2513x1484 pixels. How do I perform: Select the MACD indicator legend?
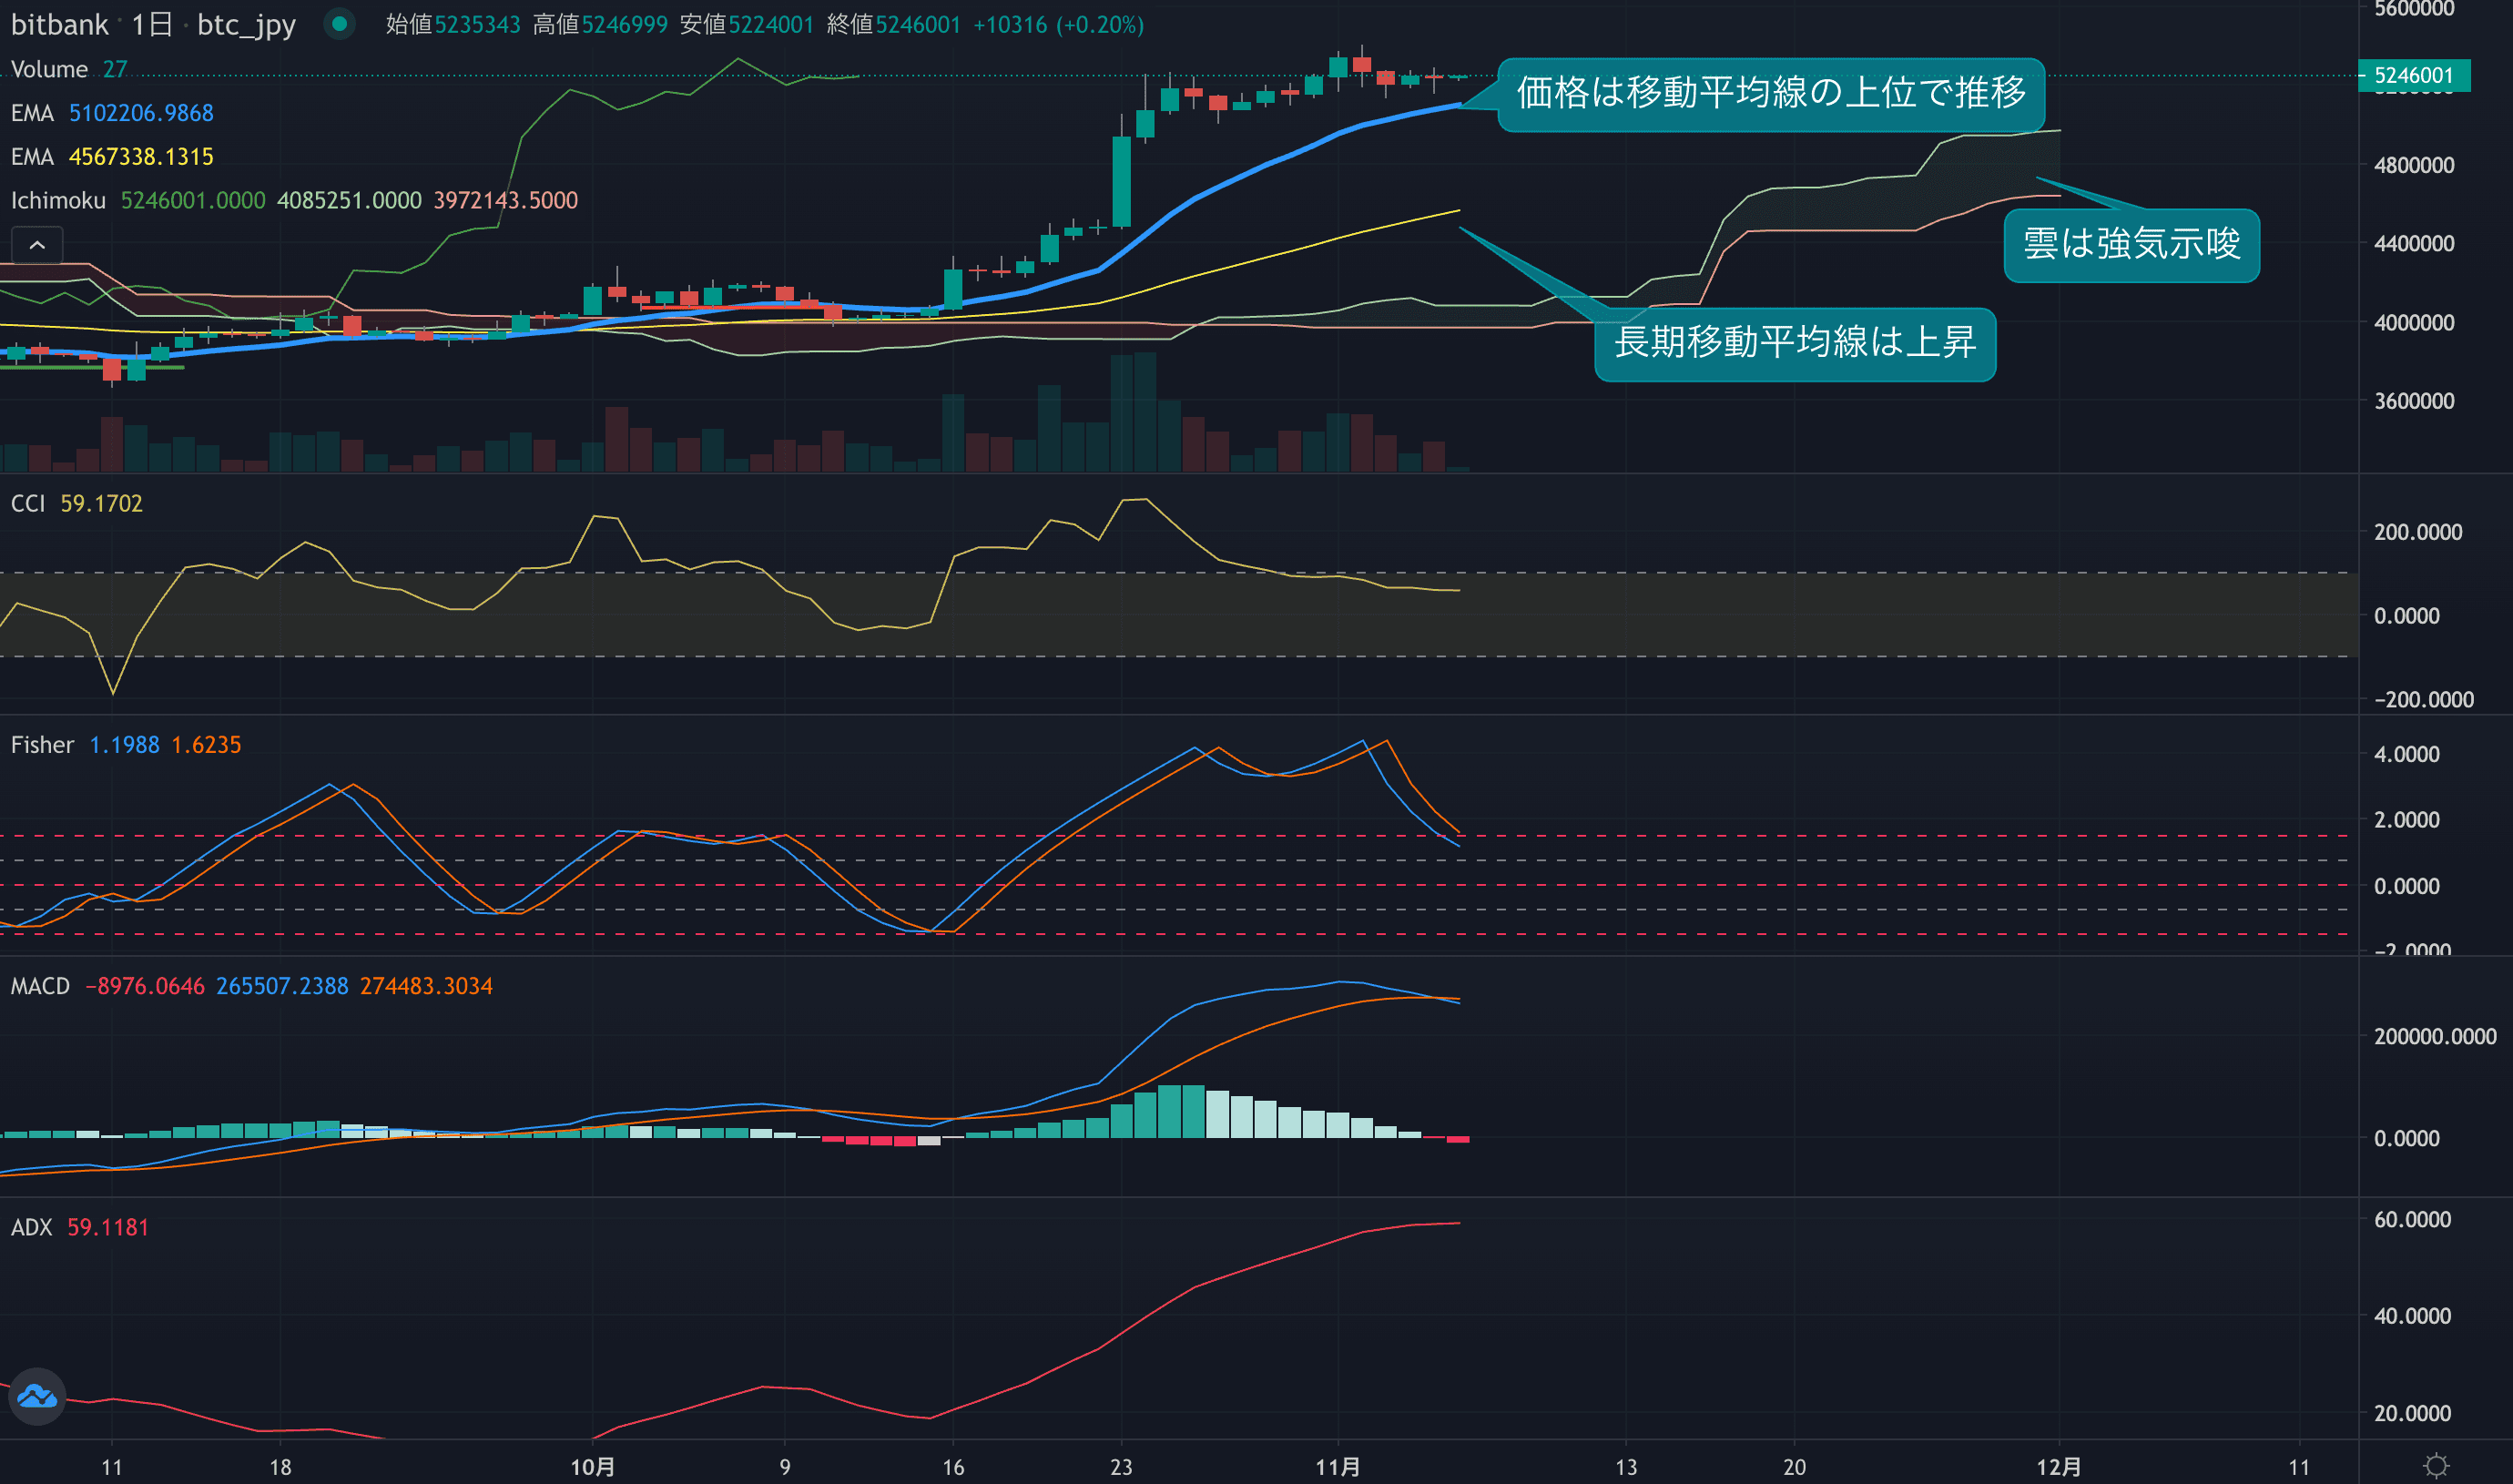pyautogui.click(x=40, y=986)
